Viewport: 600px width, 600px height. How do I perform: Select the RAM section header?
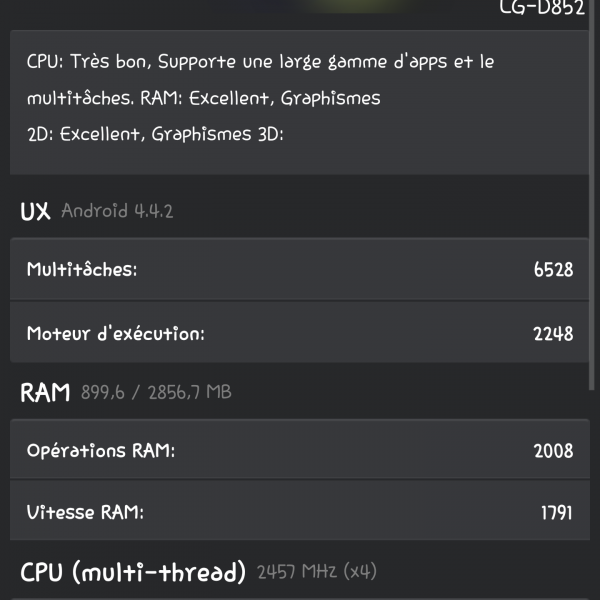pyautogui.click(x=45, y=392)
